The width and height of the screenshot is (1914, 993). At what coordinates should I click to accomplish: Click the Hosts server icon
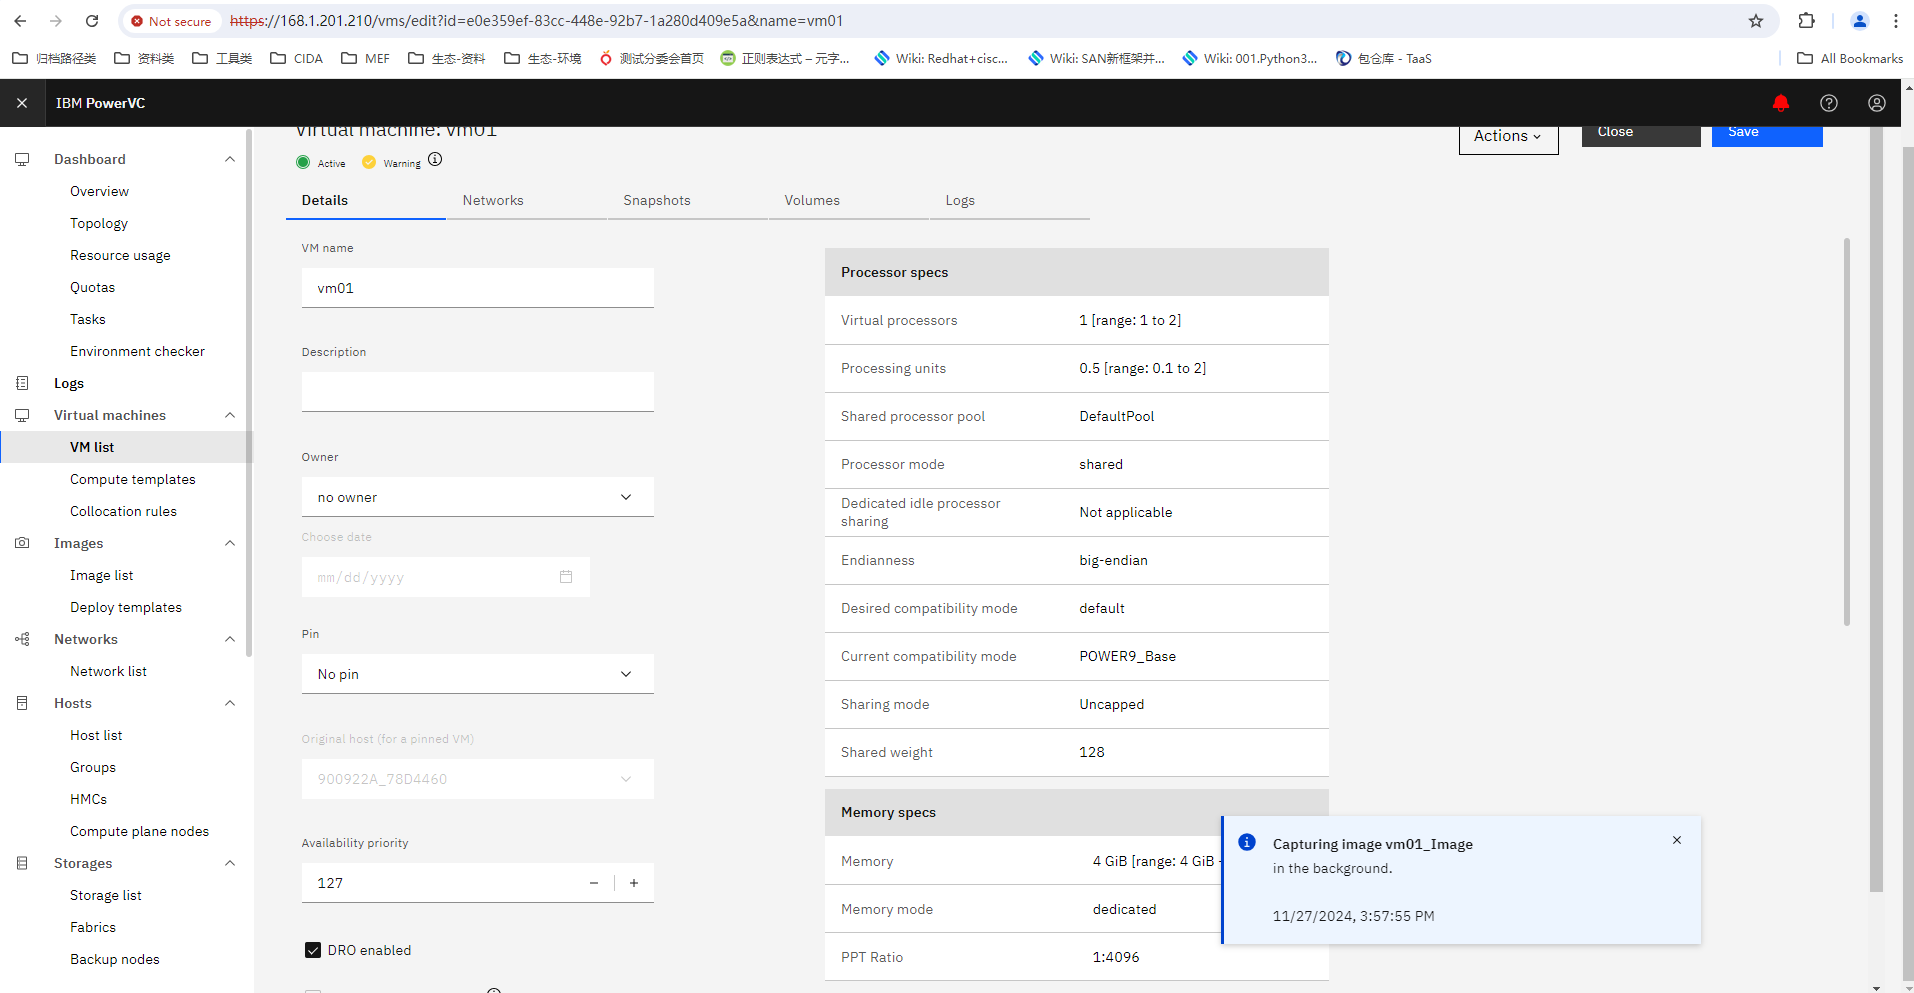[x=22, y=703]
